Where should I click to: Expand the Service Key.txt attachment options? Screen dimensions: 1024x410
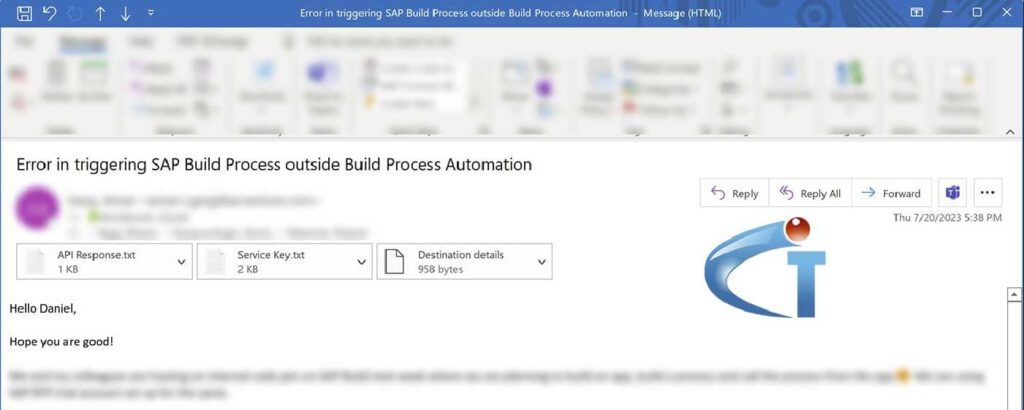click(361, 262)
